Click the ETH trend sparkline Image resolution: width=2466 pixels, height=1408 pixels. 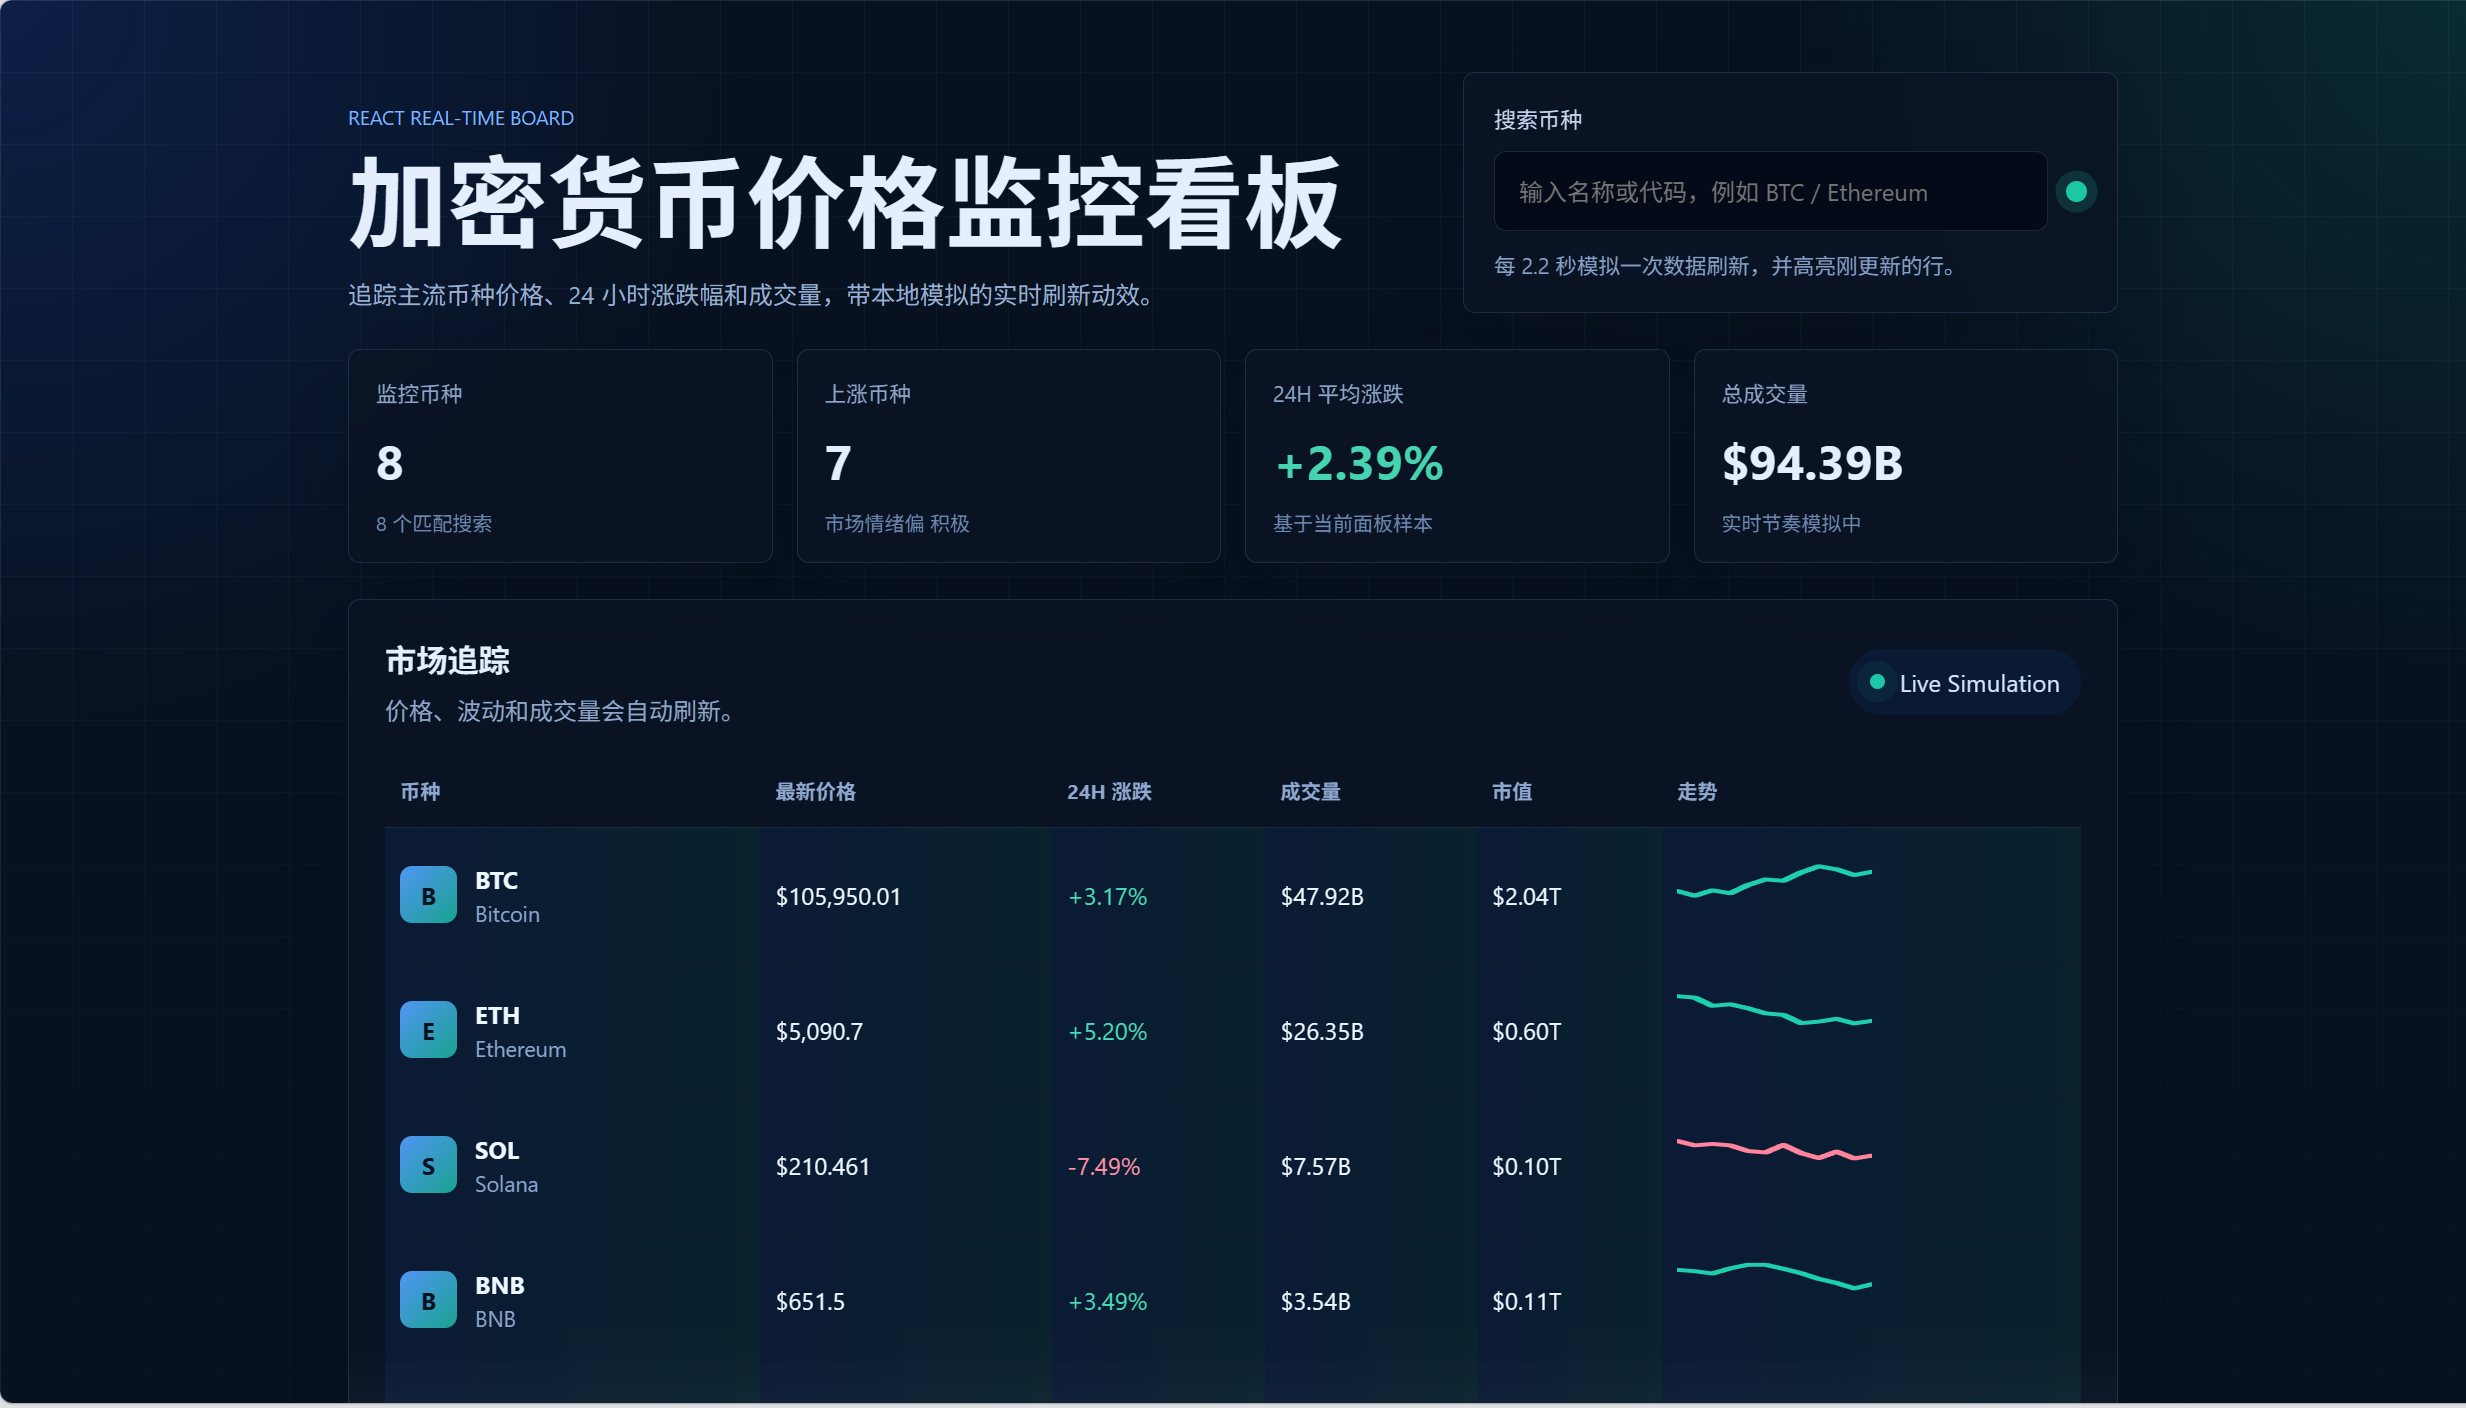[1774, 1009]
